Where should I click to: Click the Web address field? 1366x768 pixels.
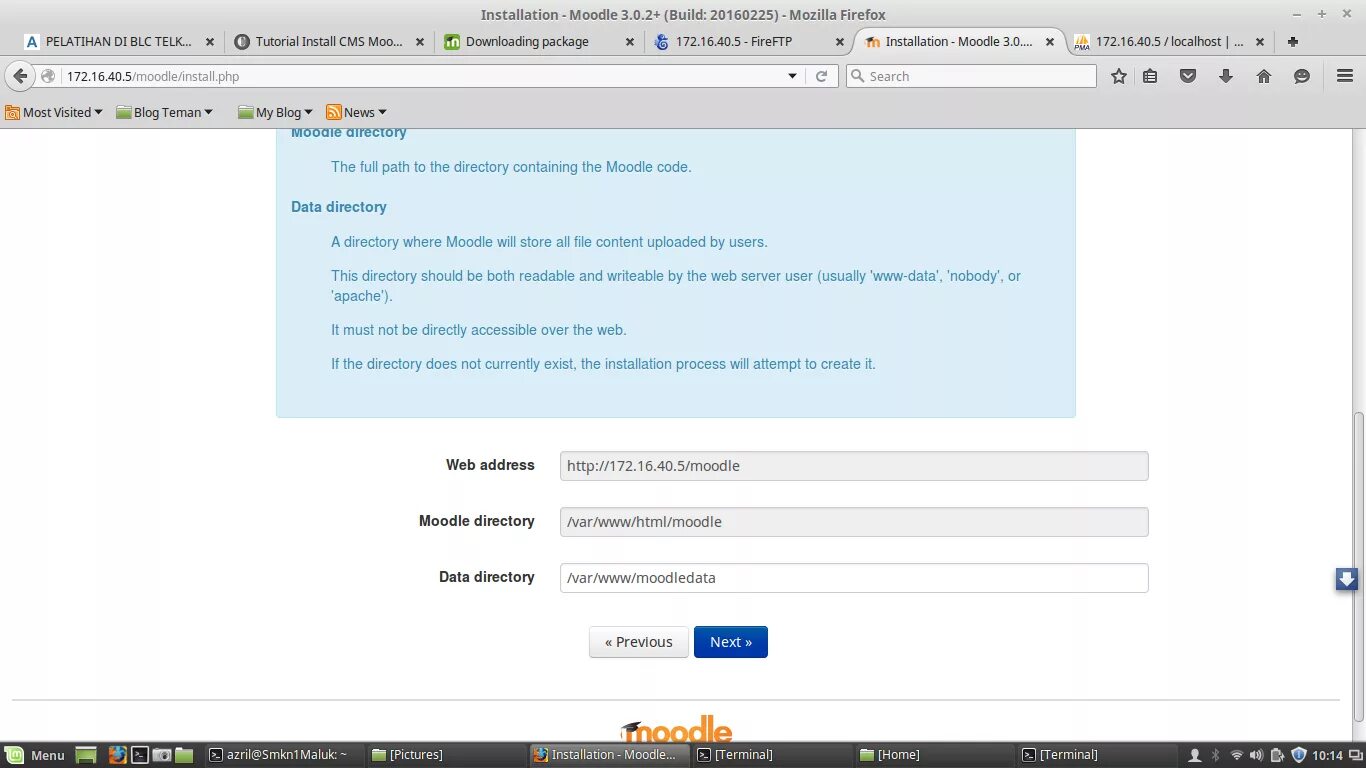point(854,466)
